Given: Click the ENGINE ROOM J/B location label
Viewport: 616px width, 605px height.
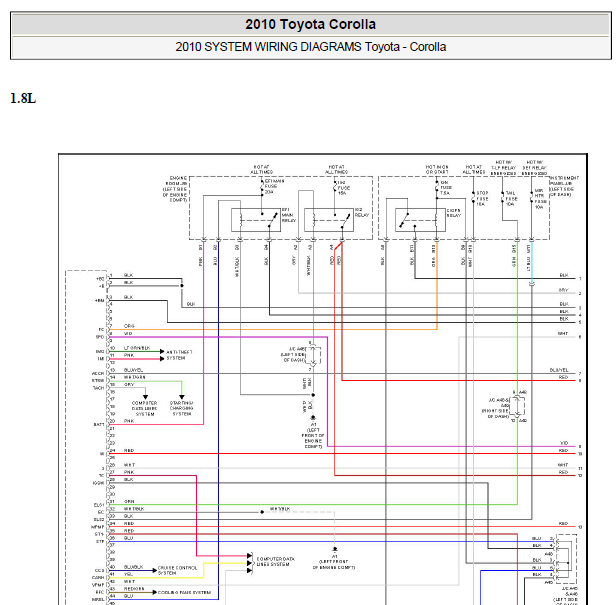Looking at the screenshot, I should click(x=175, y=189).
